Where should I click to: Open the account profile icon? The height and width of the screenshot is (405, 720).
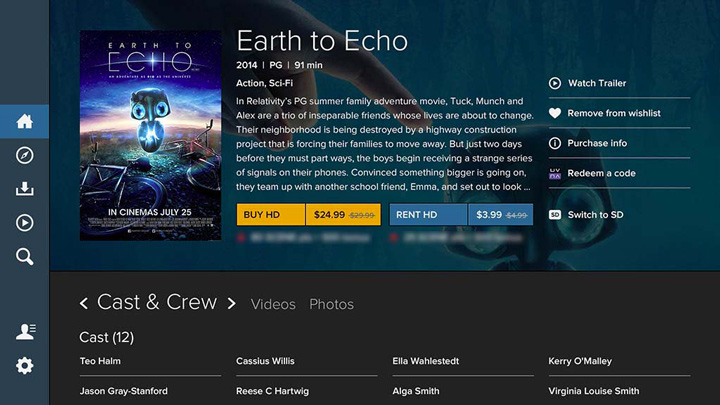click(x=25, y=332)
